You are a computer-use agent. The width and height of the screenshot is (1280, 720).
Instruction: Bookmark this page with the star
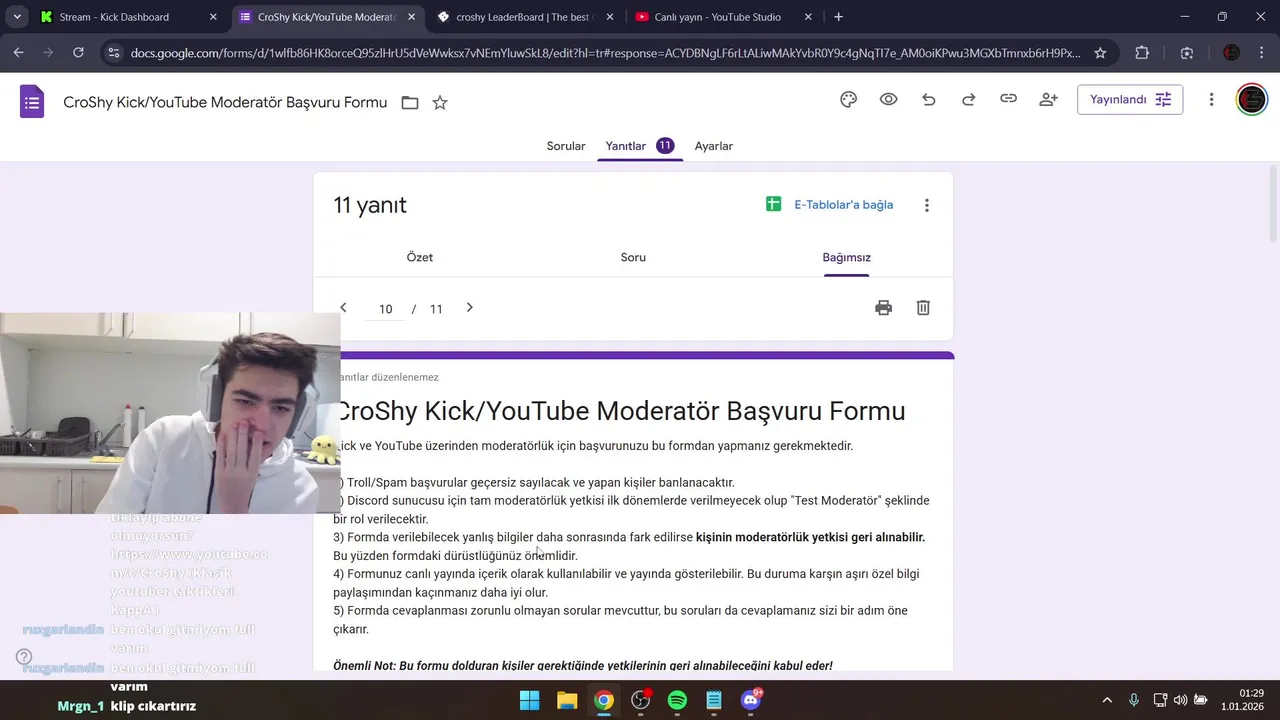point(1100,53)
